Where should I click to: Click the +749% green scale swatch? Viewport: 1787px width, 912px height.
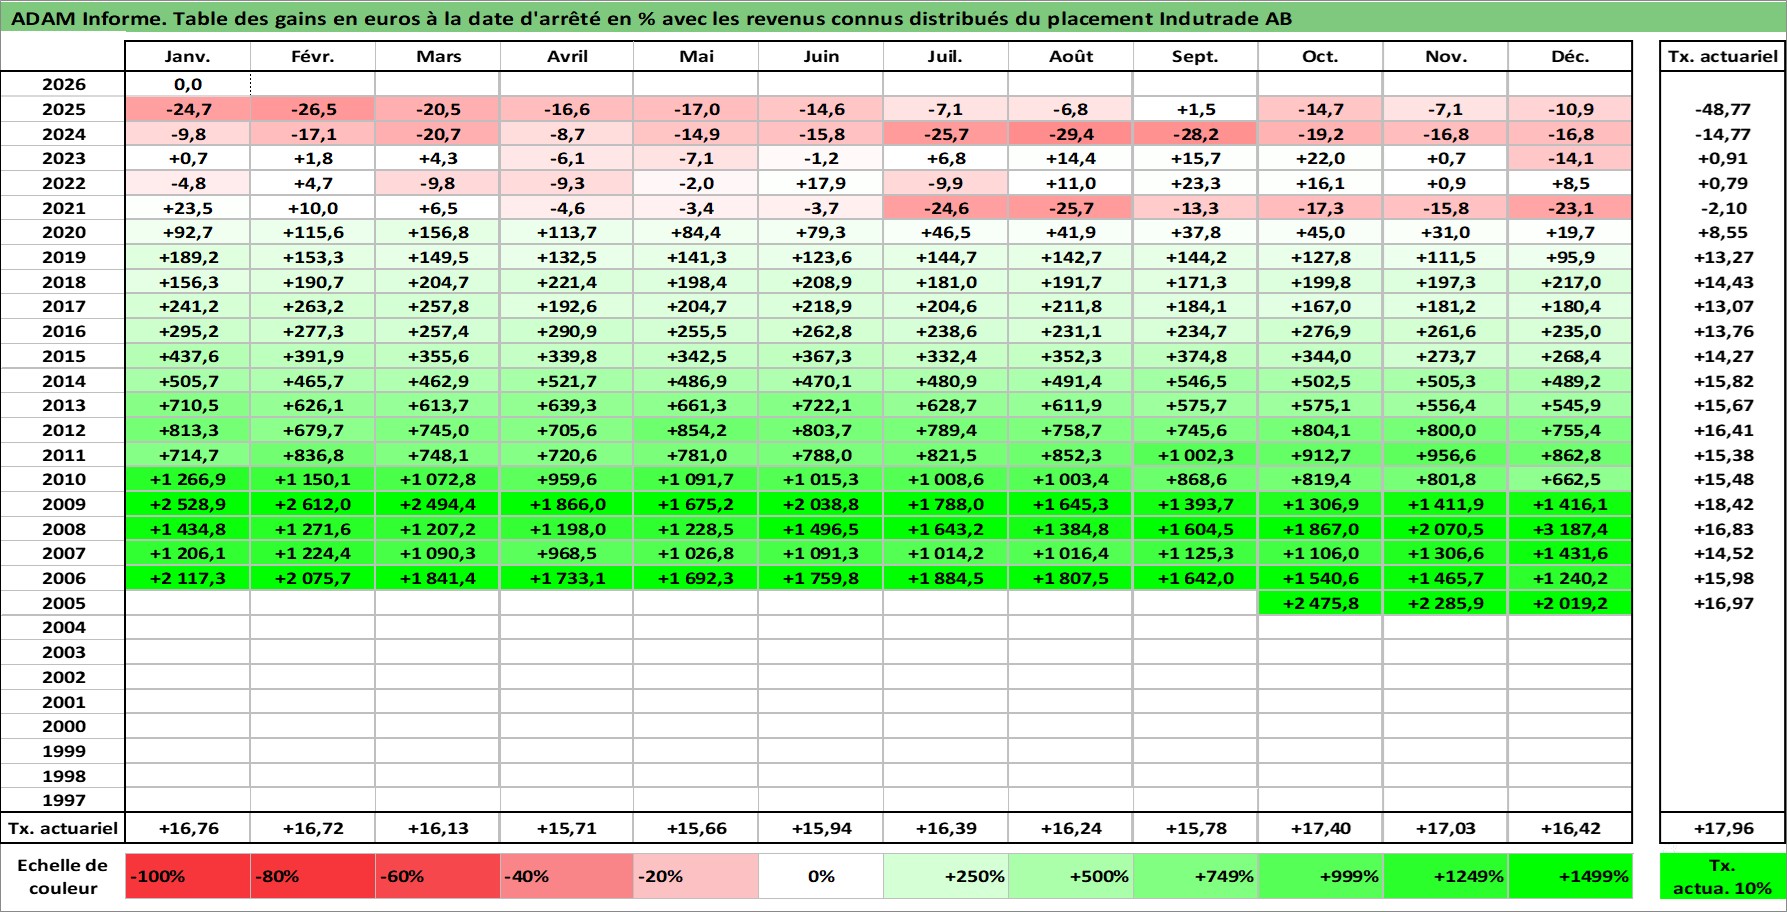coord(1196,876)
